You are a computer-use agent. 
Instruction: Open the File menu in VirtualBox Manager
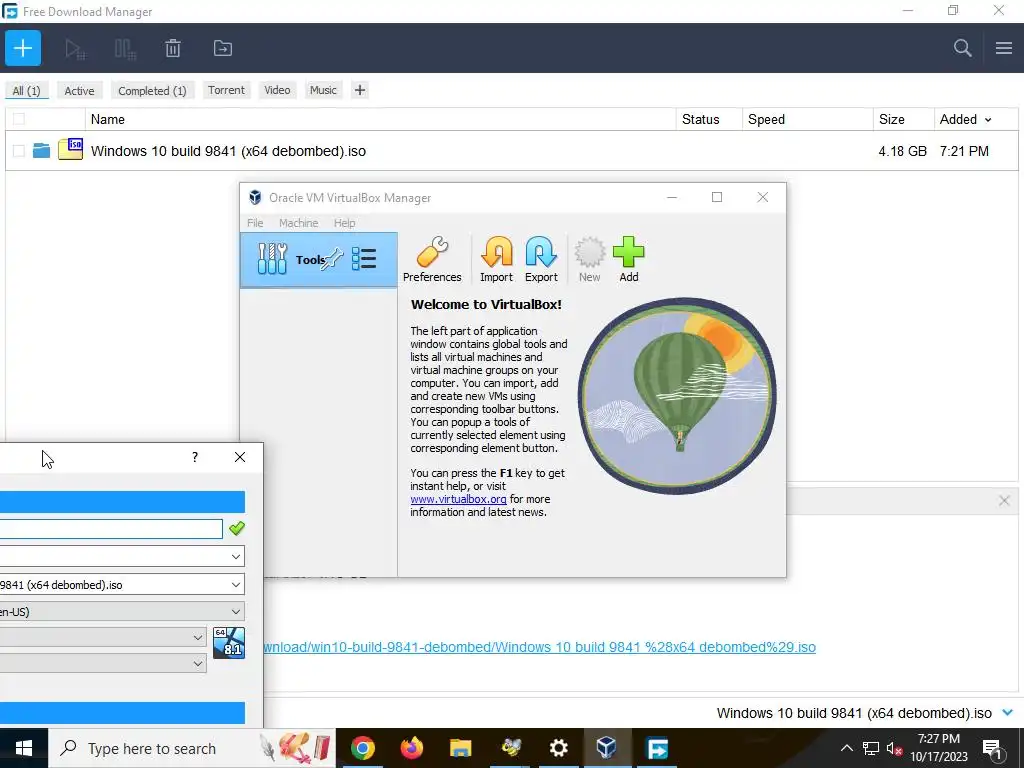point(255,223)
